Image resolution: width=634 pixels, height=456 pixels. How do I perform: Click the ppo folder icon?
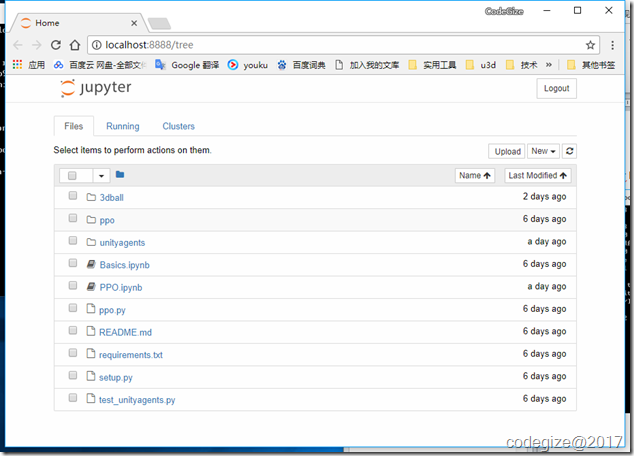coord(91,220)
